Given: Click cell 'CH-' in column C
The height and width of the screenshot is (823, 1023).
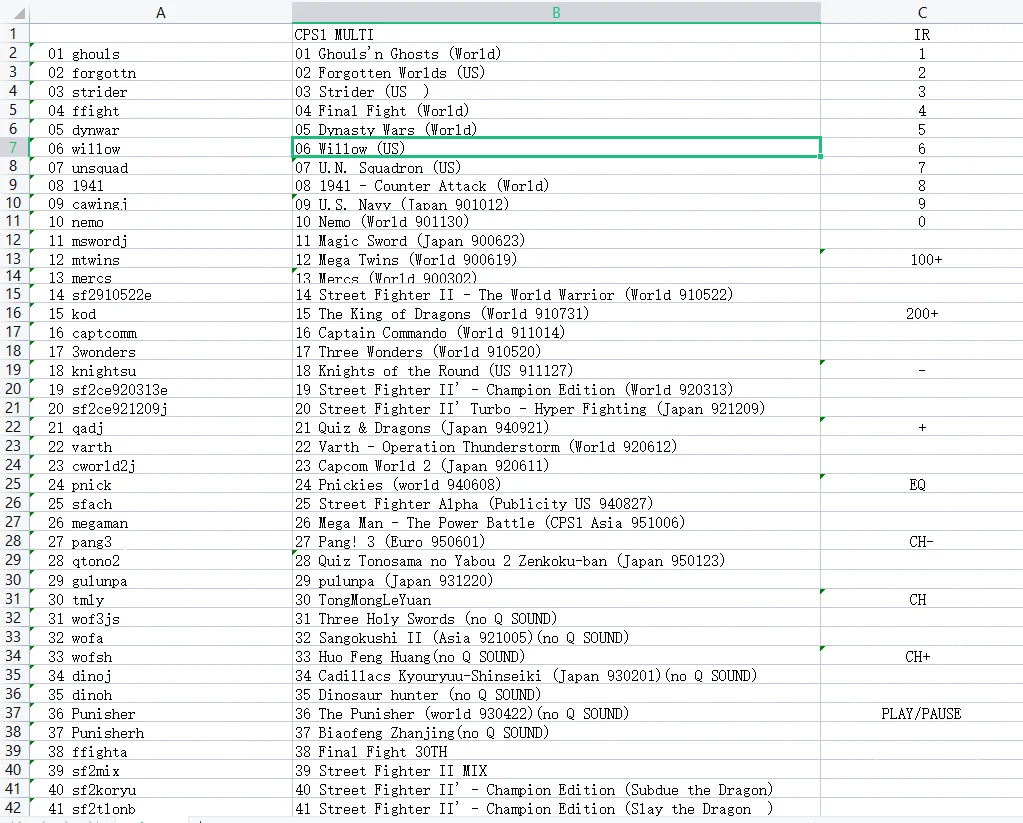Looking at the screenshot, I should click(x=921, y=541).
